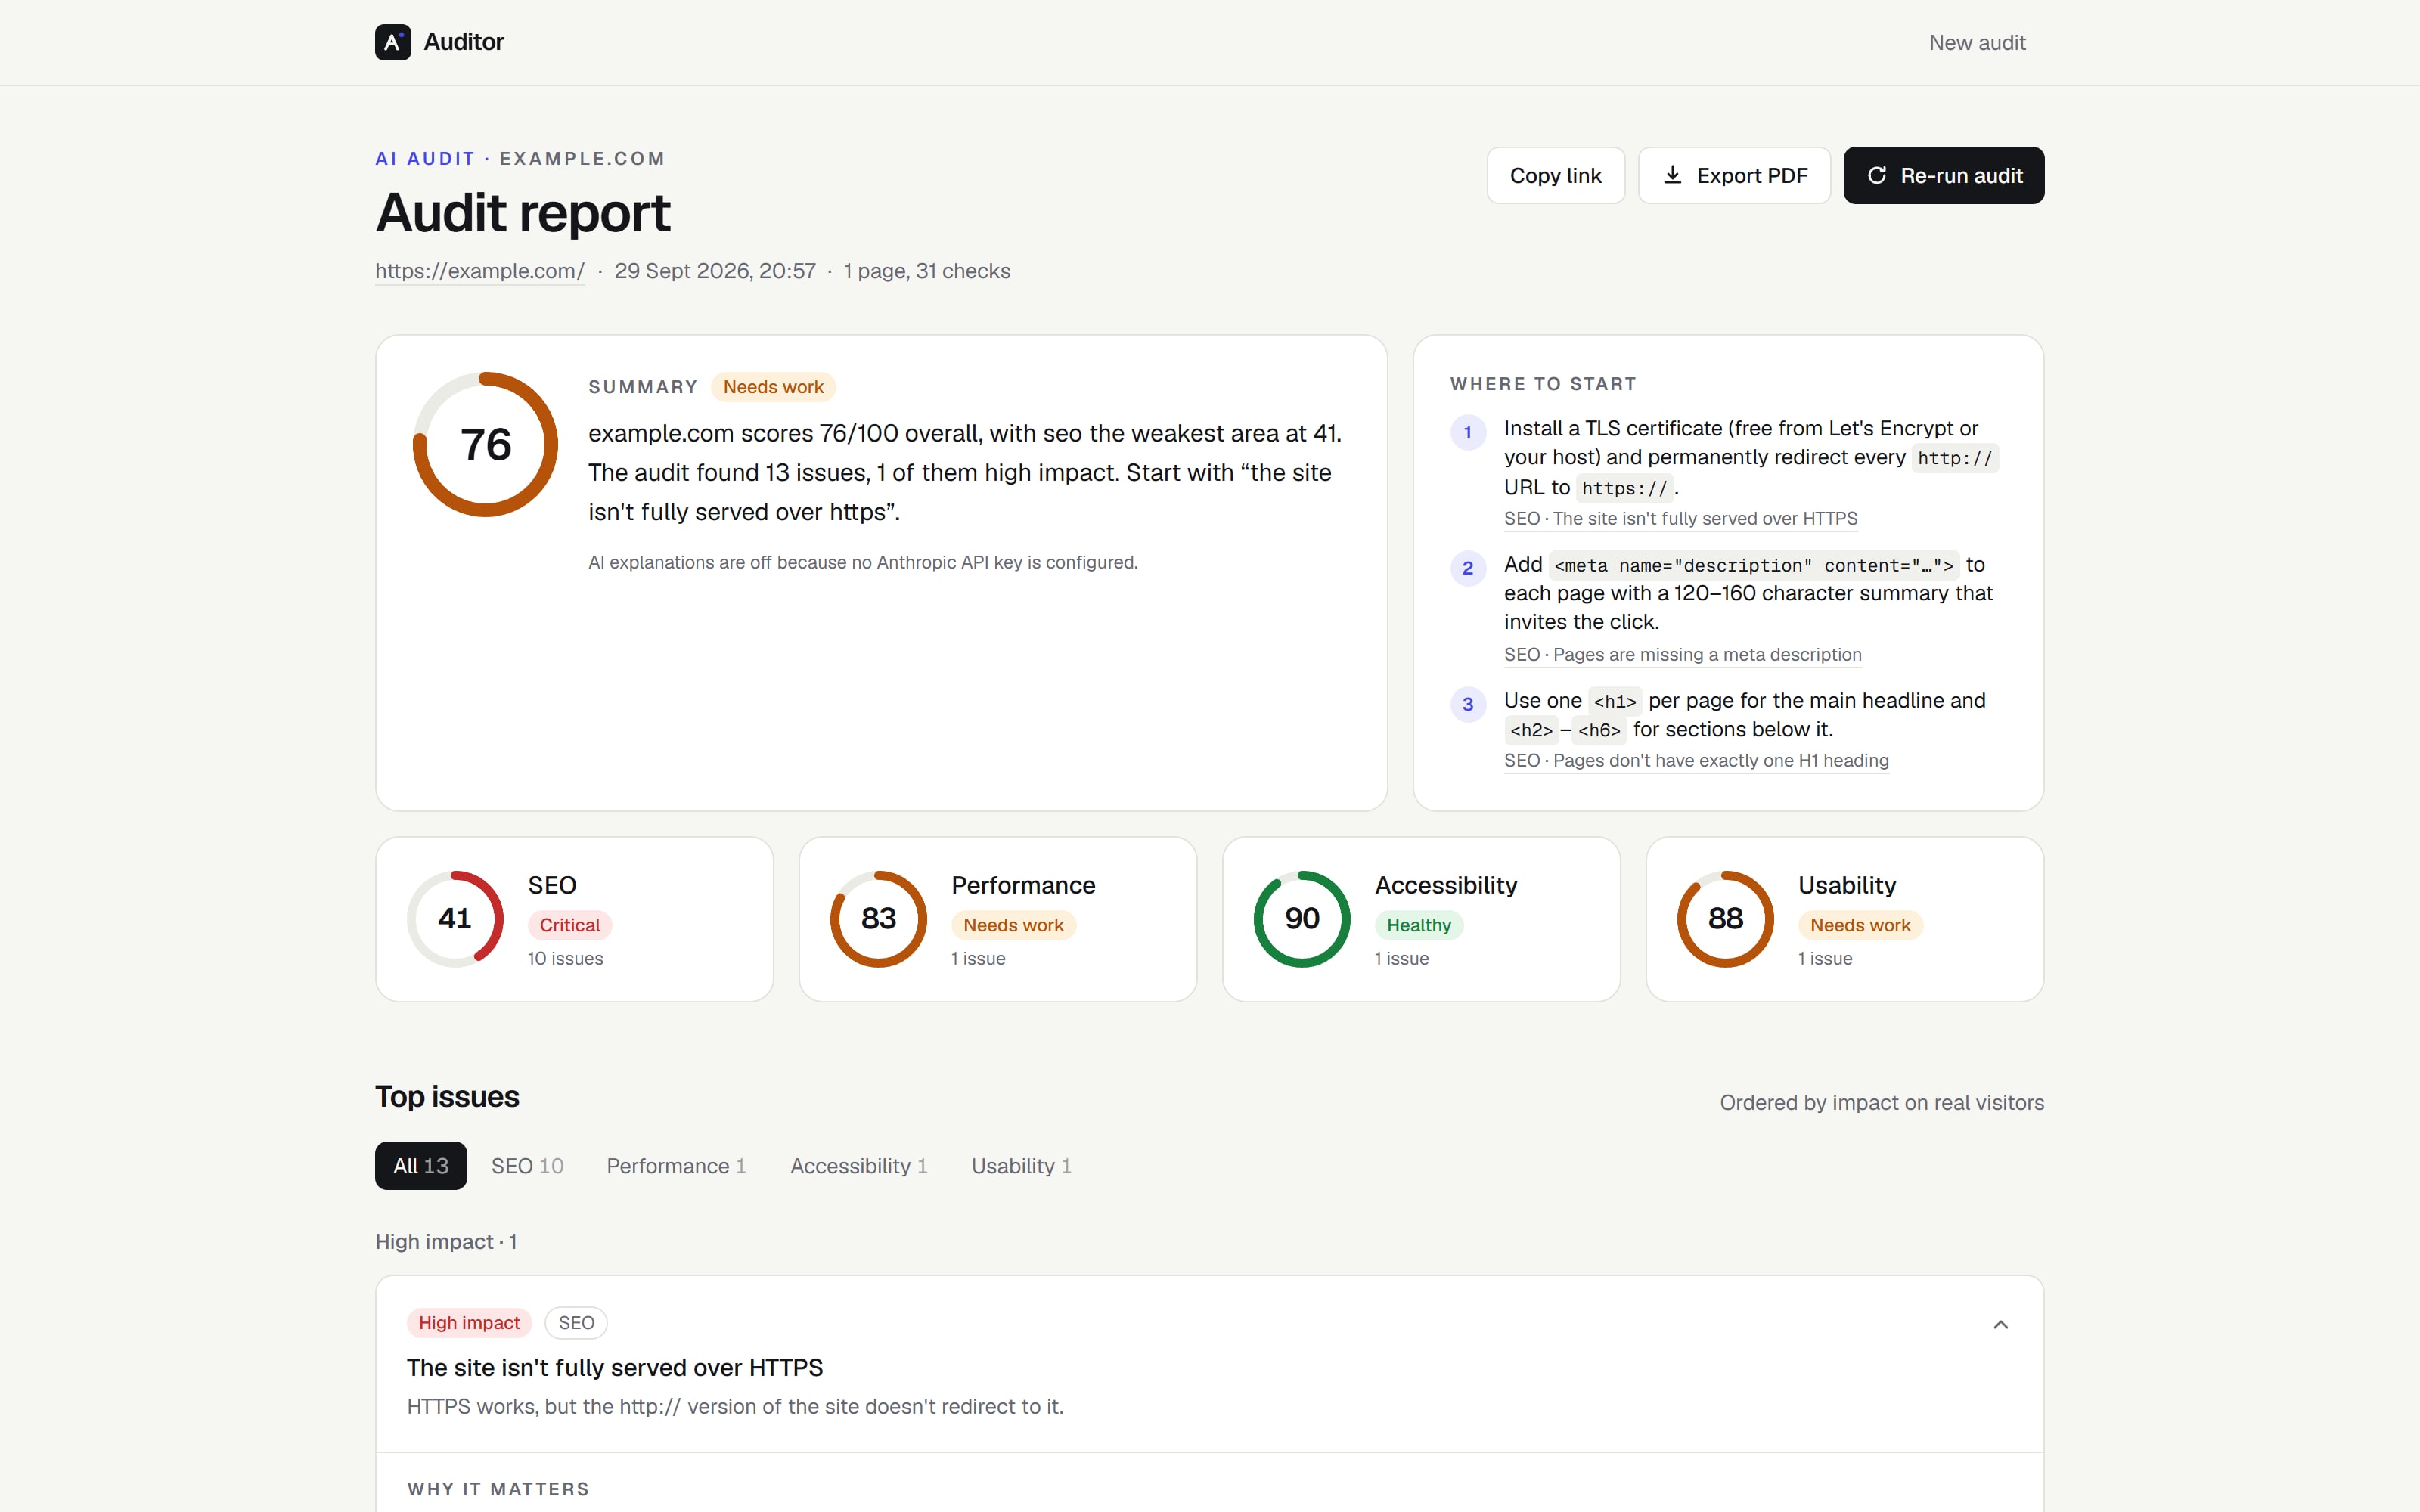2420x1512 pixels.
Task: Follow 'Pages are missing a meta description' link
Action: pos(1682,655)
